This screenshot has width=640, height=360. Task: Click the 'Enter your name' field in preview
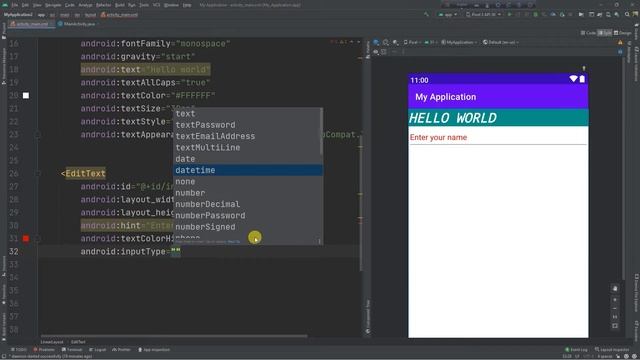[x=498, y=138]
